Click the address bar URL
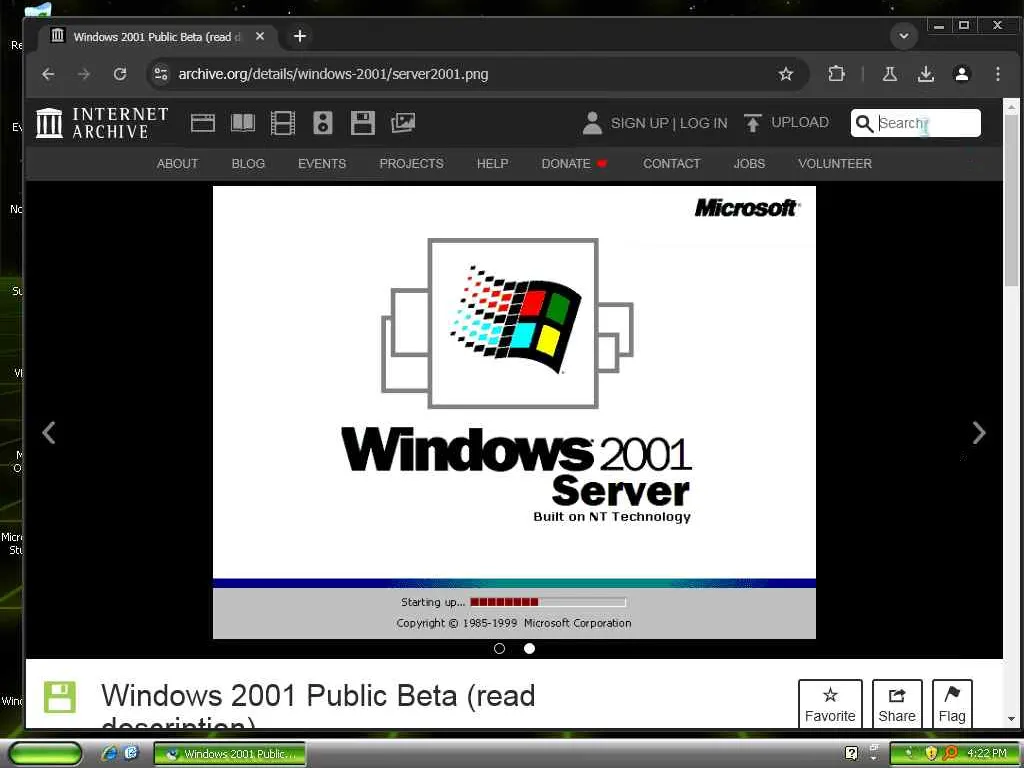 333,74
